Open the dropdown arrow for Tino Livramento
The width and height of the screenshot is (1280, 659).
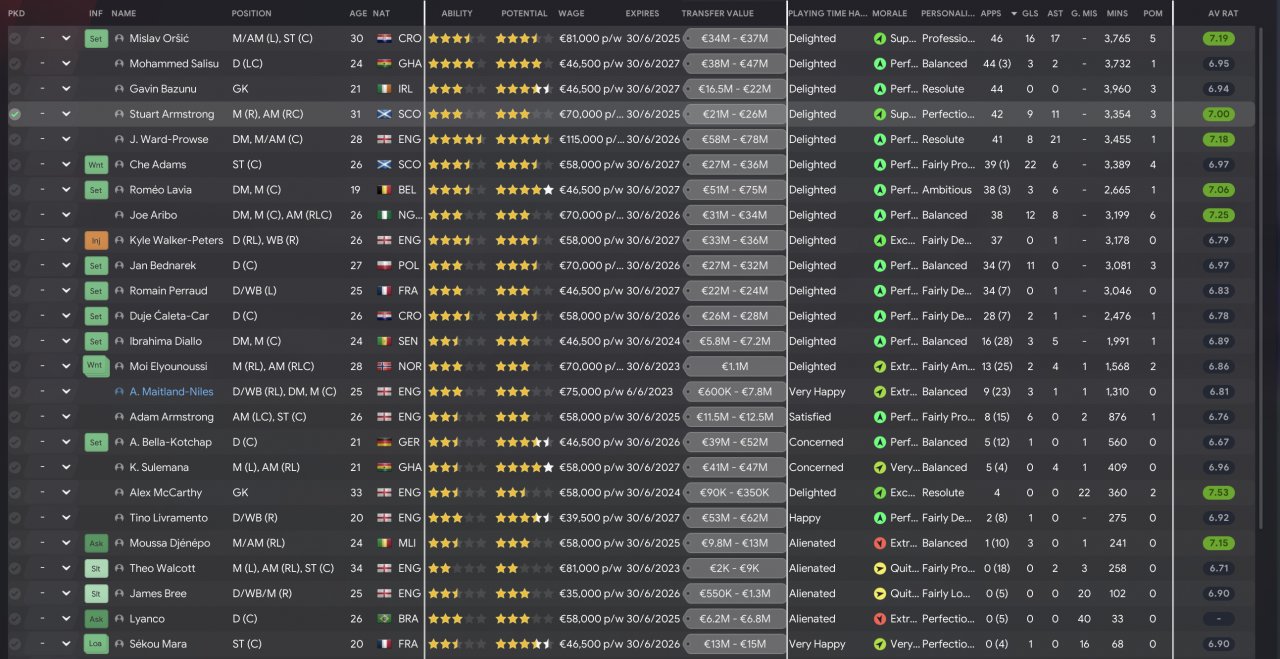66,518
